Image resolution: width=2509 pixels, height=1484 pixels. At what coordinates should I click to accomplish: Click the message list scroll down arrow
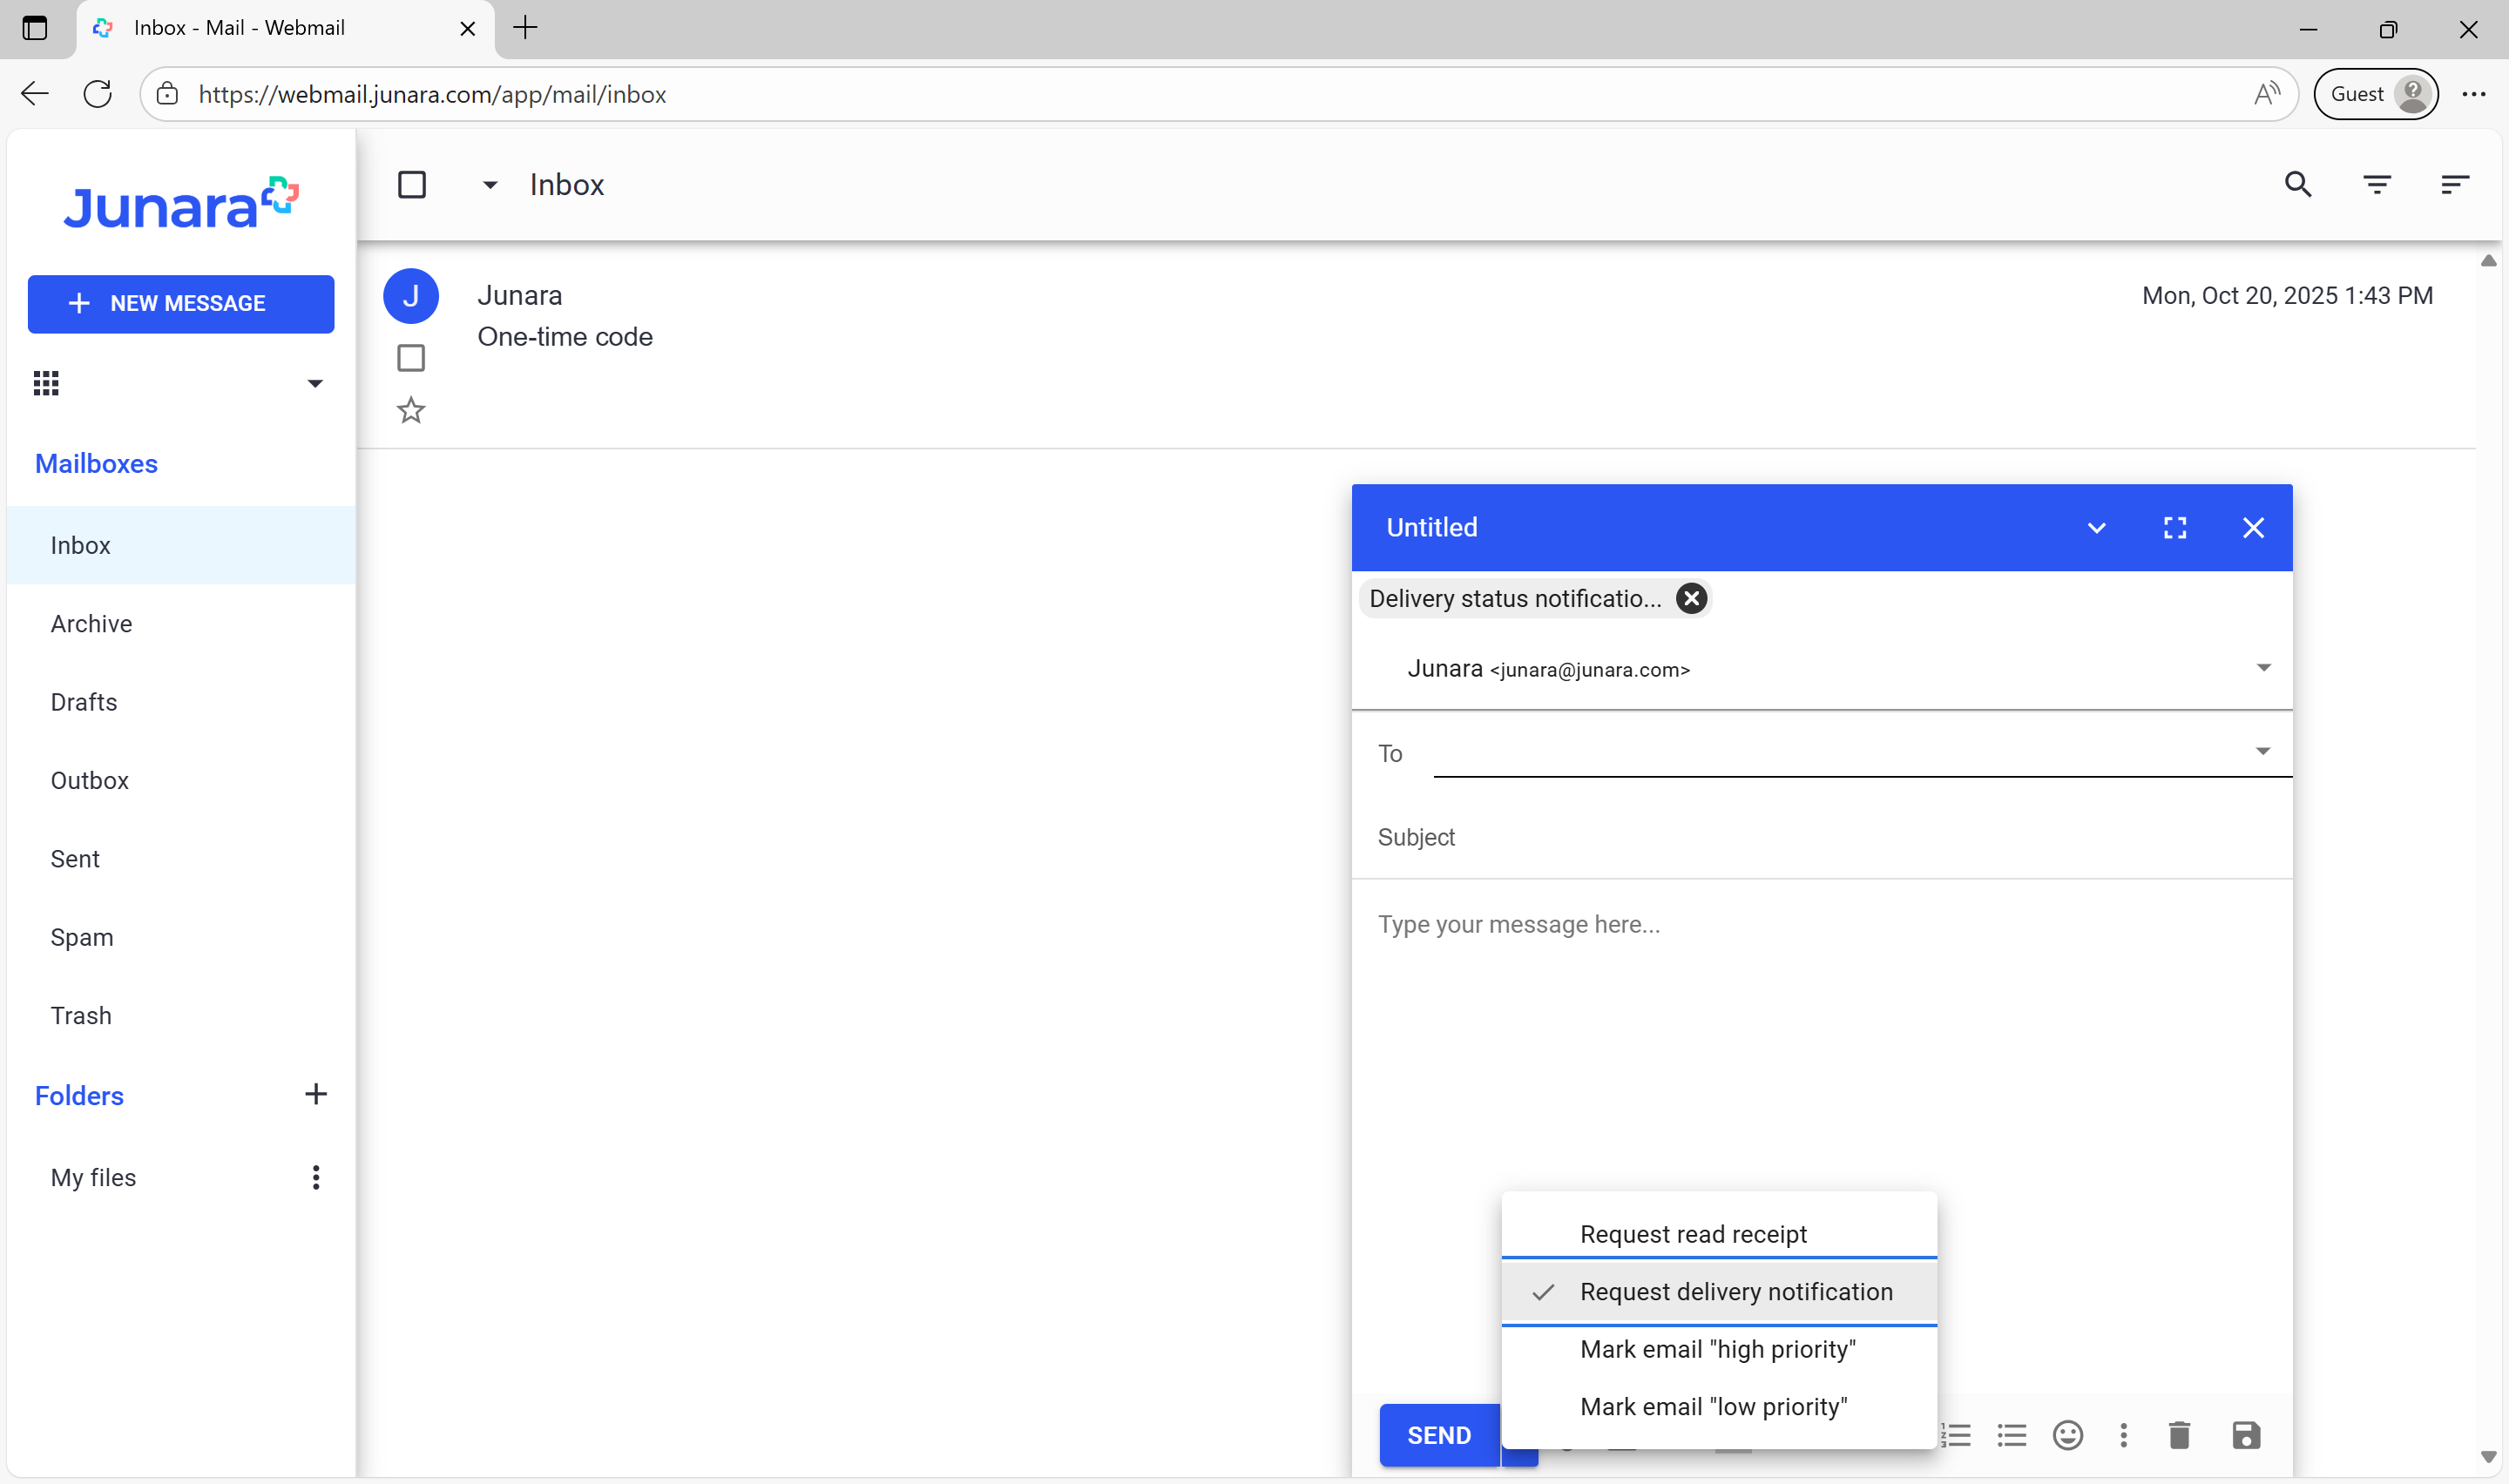click(2488, 1457)
